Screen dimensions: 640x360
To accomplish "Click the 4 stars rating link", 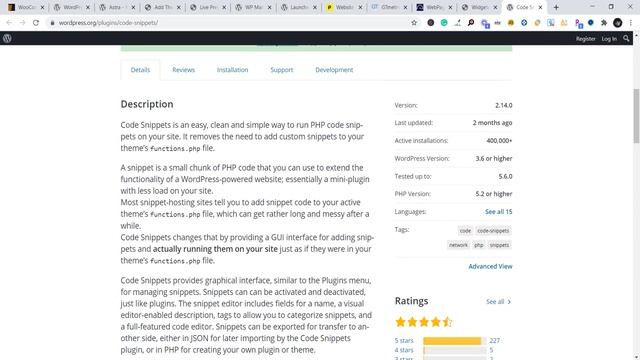I will coord(404,350).
